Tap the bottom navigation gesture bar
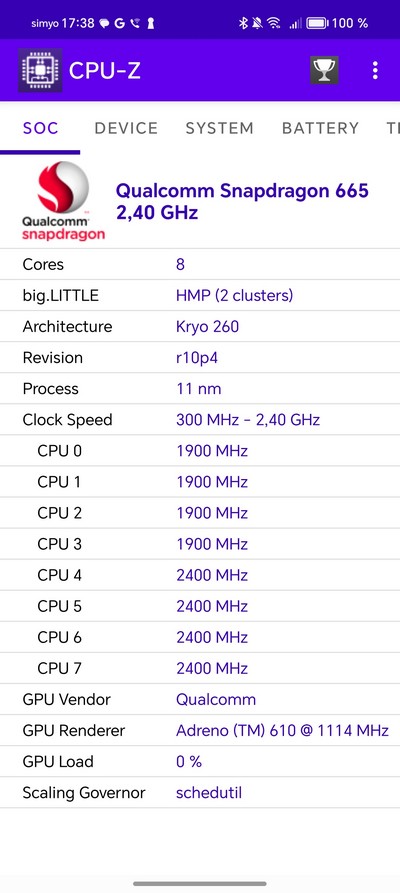This screenshot has width=400, height=893. [200, 883]
